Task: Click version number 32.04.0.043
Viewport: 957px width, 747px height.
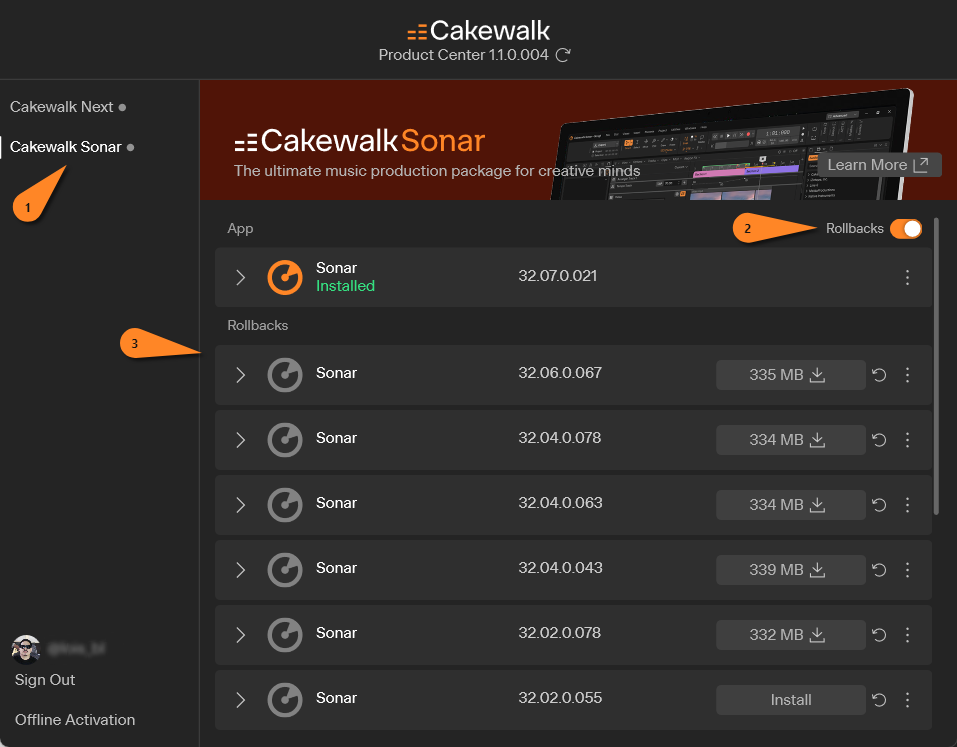Action: click(560, 568)
